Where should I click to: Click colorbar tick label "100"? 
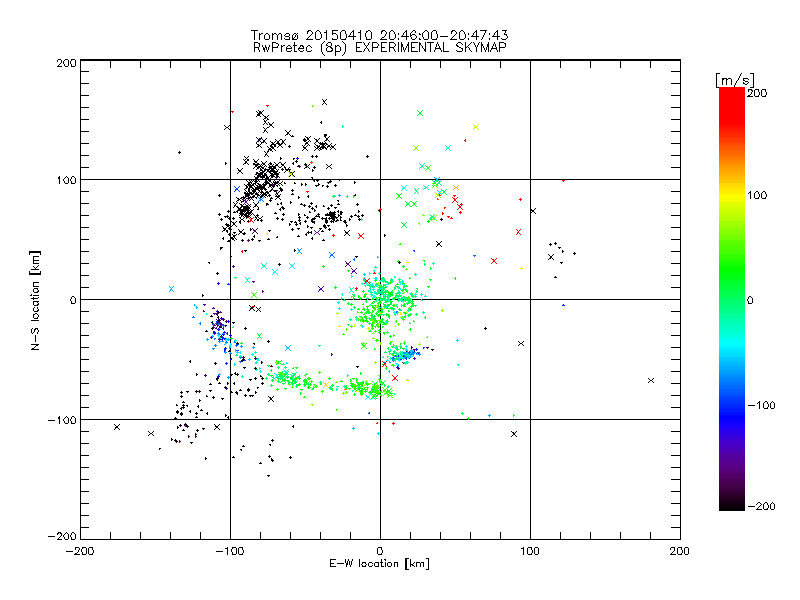tap(757, 195)
